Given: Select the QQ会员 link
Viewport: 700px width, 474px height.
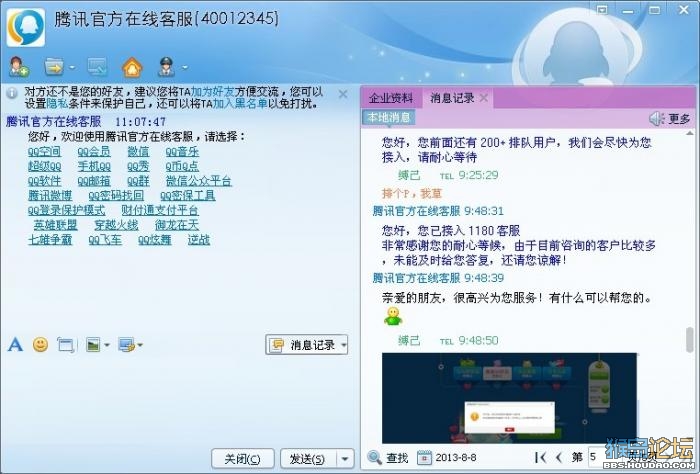Looking at the screenshot, I should [x=94, y=152].
